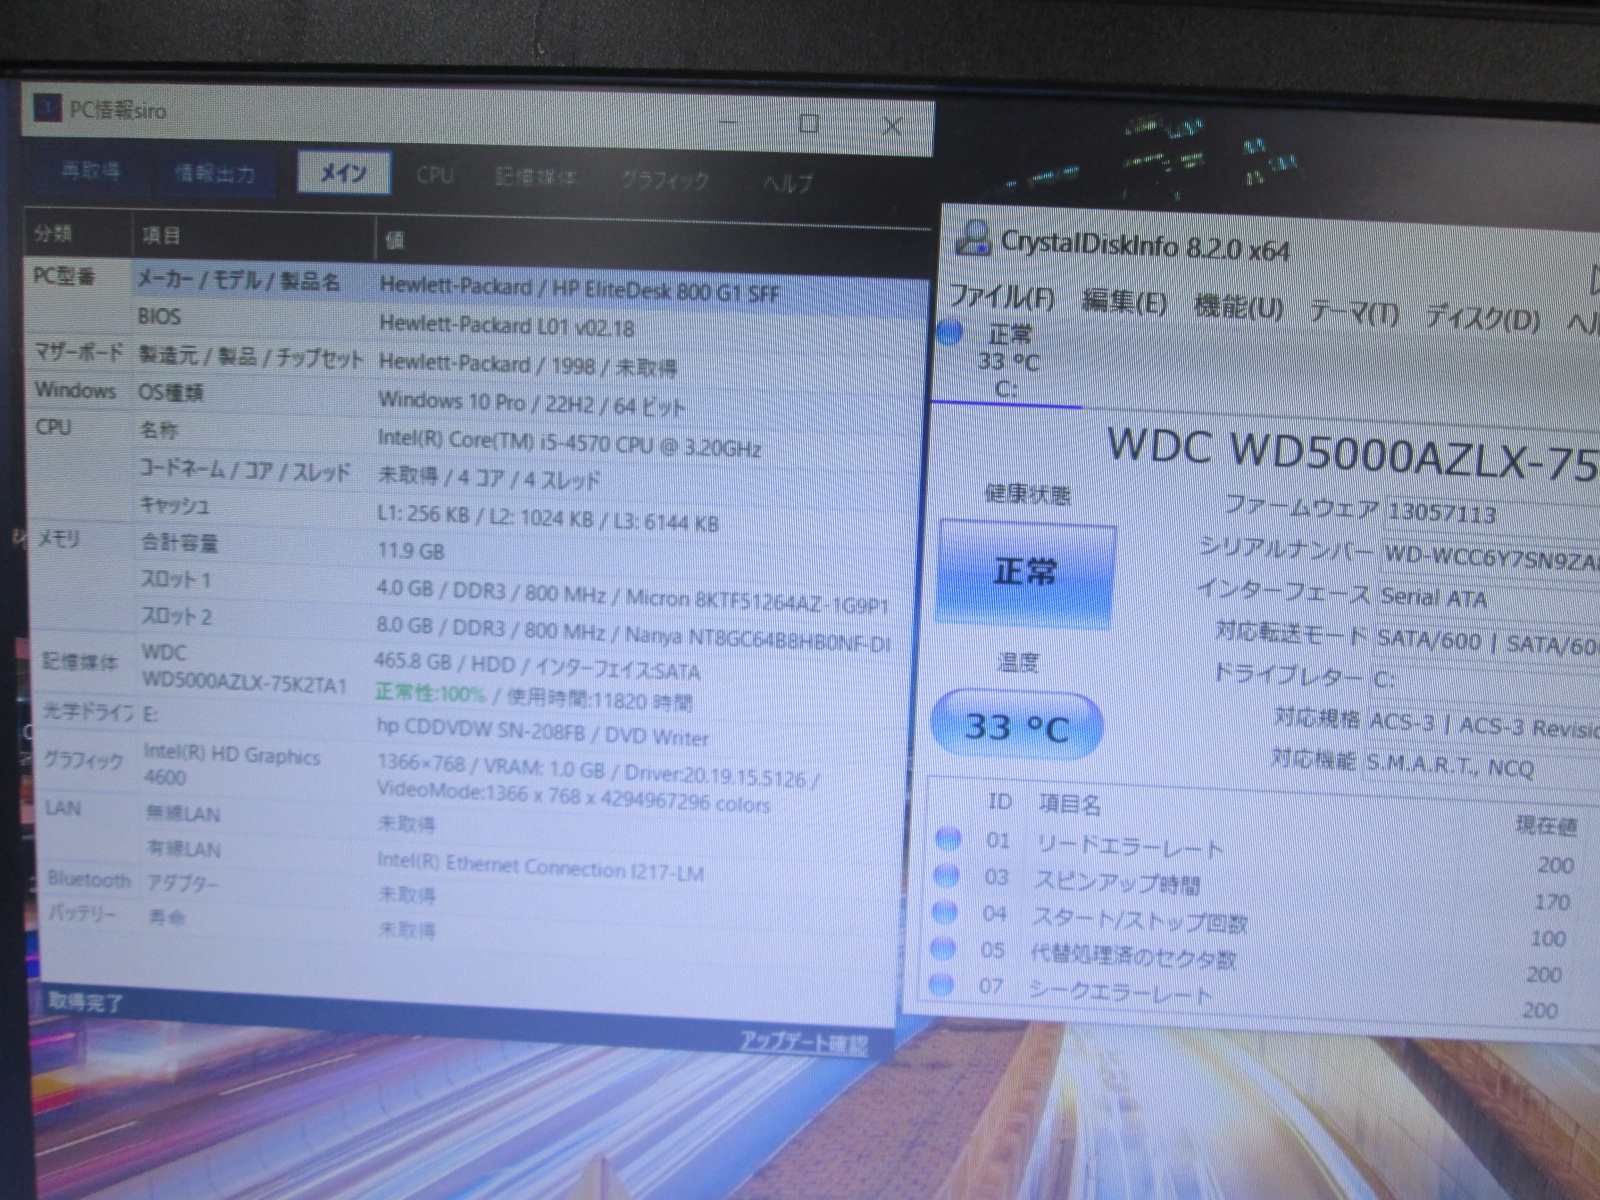Maximize the PC情報siro window
The image size is (1600, 1200).
pyautogui.click(x=809, y=123)
